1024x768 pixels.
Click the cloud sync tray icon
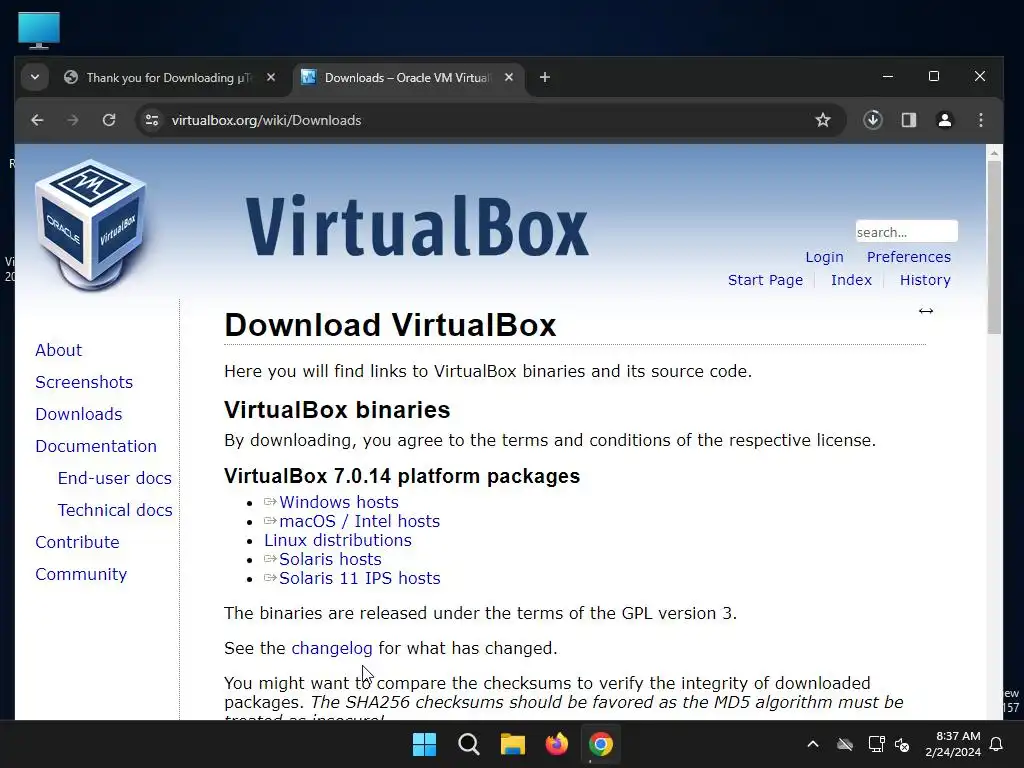(x=845, y=744)
